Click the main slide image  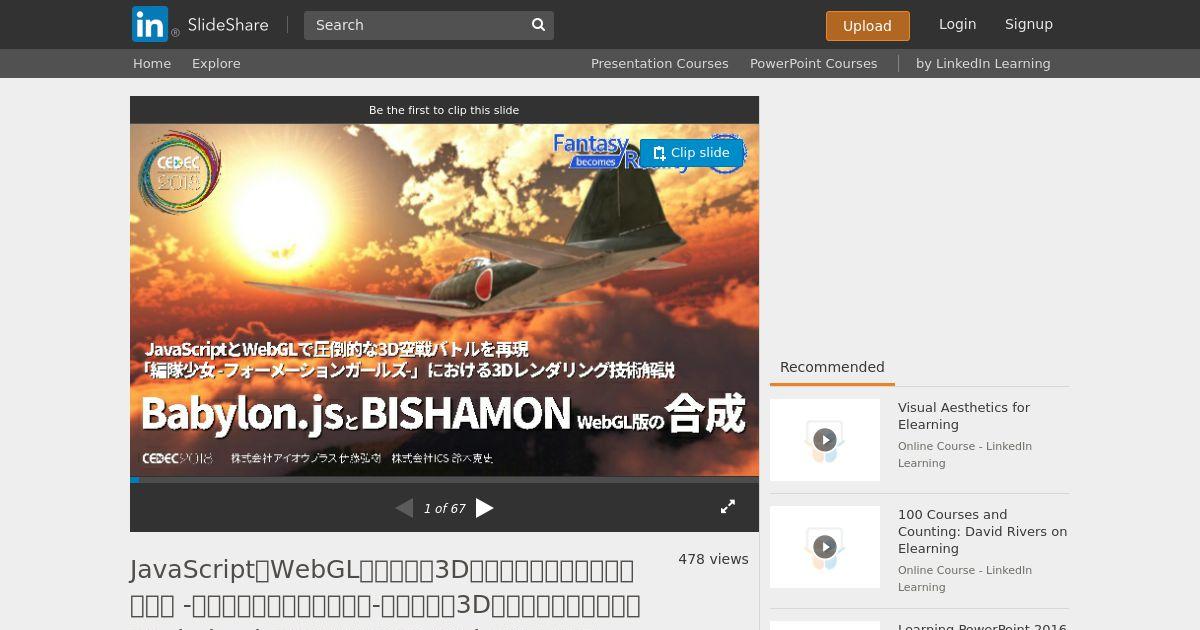click(x=444, y=300)
